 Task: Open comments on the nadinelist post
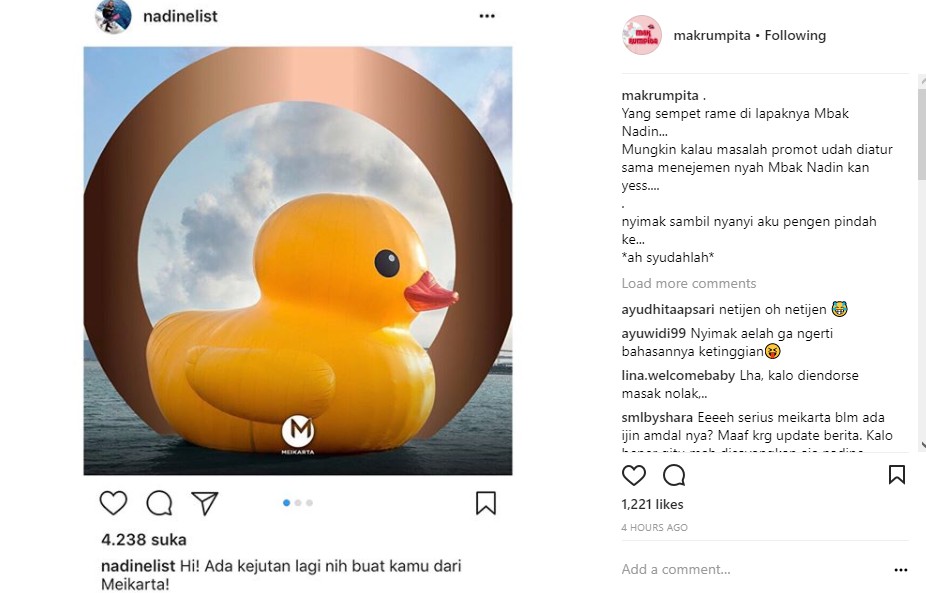[159, 503]
